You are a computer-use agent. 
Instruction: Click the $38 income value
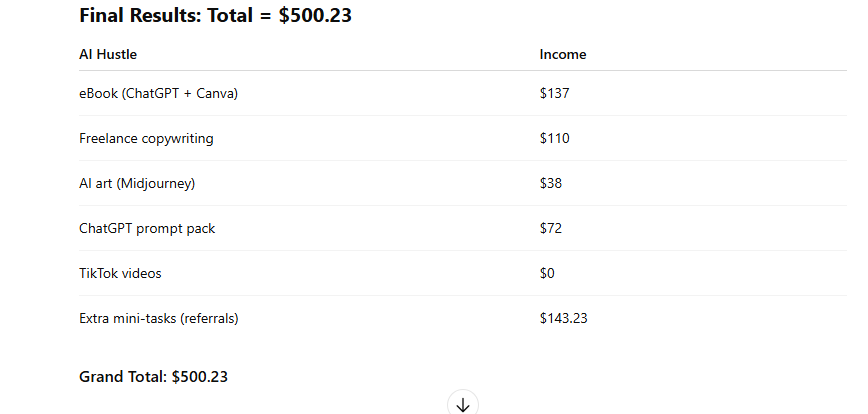pos(551,183)
